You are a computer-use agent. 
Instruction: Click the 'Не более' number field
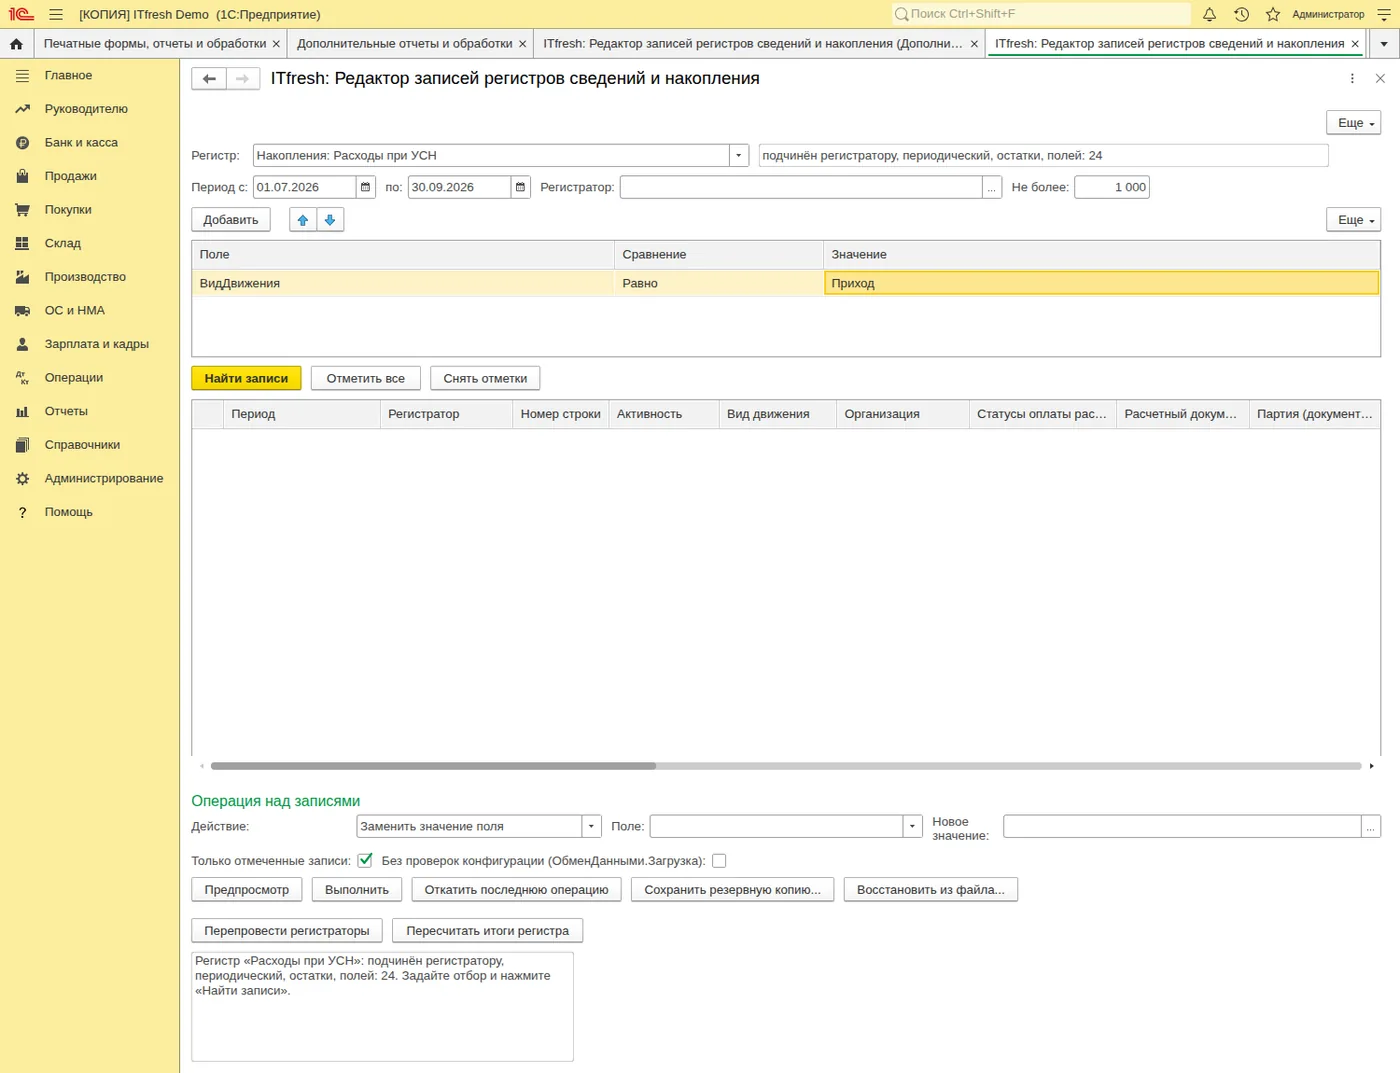coord(1112,187)
